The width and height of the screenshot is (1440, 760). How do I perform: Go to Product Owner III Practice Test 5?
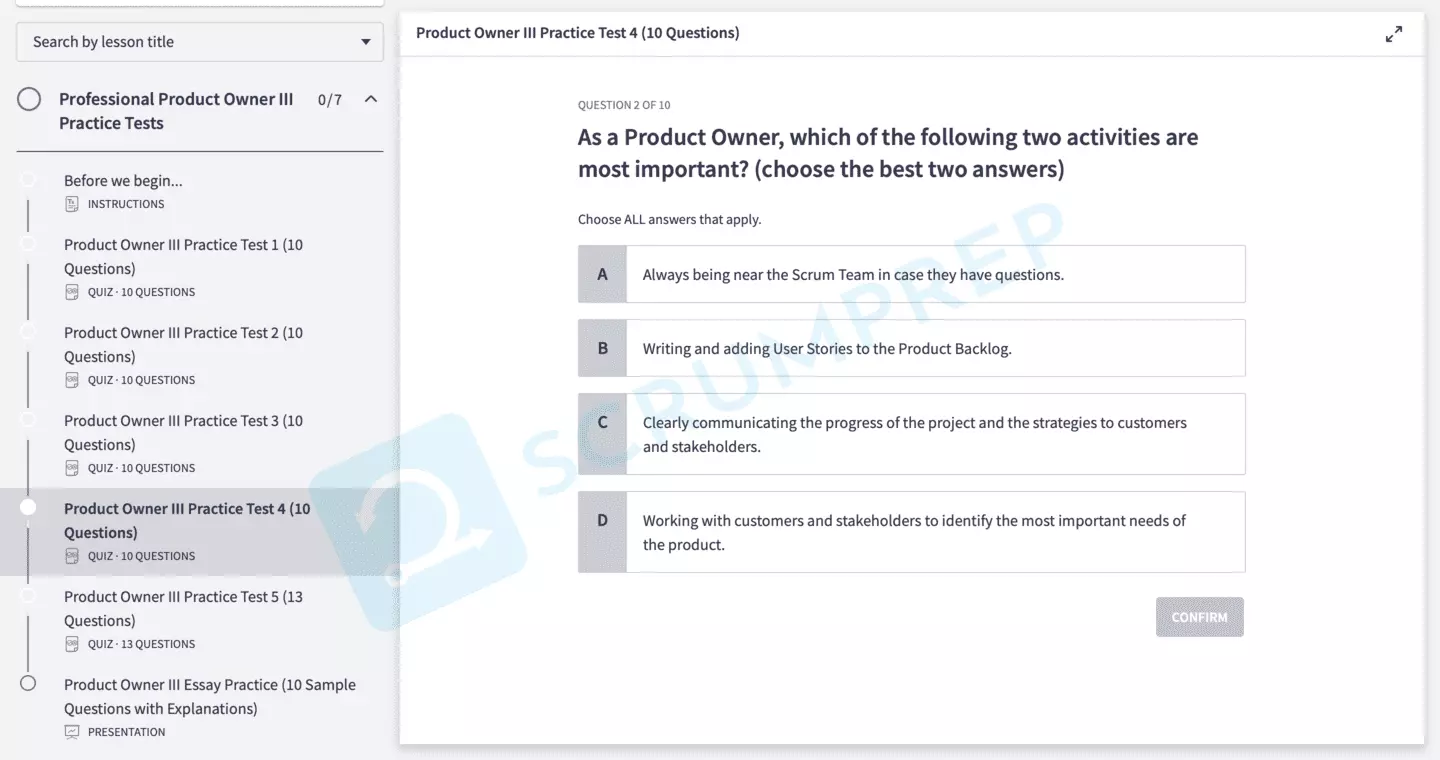click(183, 608)
